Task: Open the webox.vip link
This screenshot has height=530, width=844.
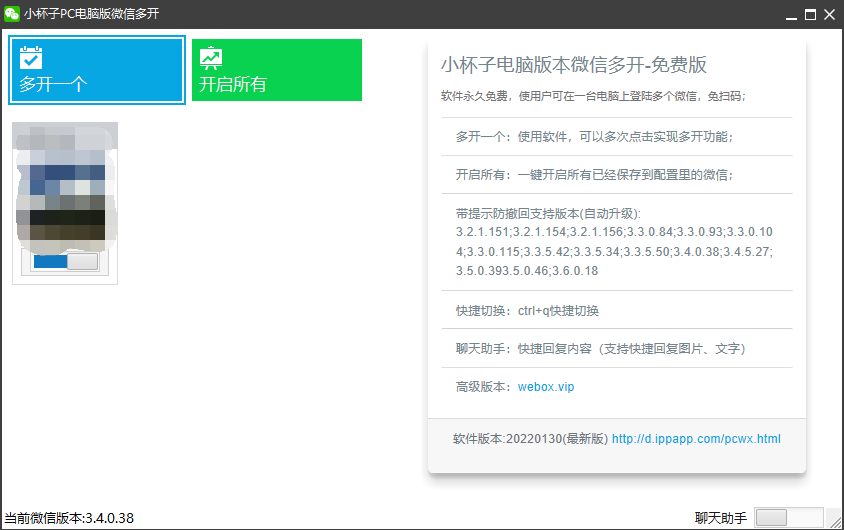Action: coord(546,387)
